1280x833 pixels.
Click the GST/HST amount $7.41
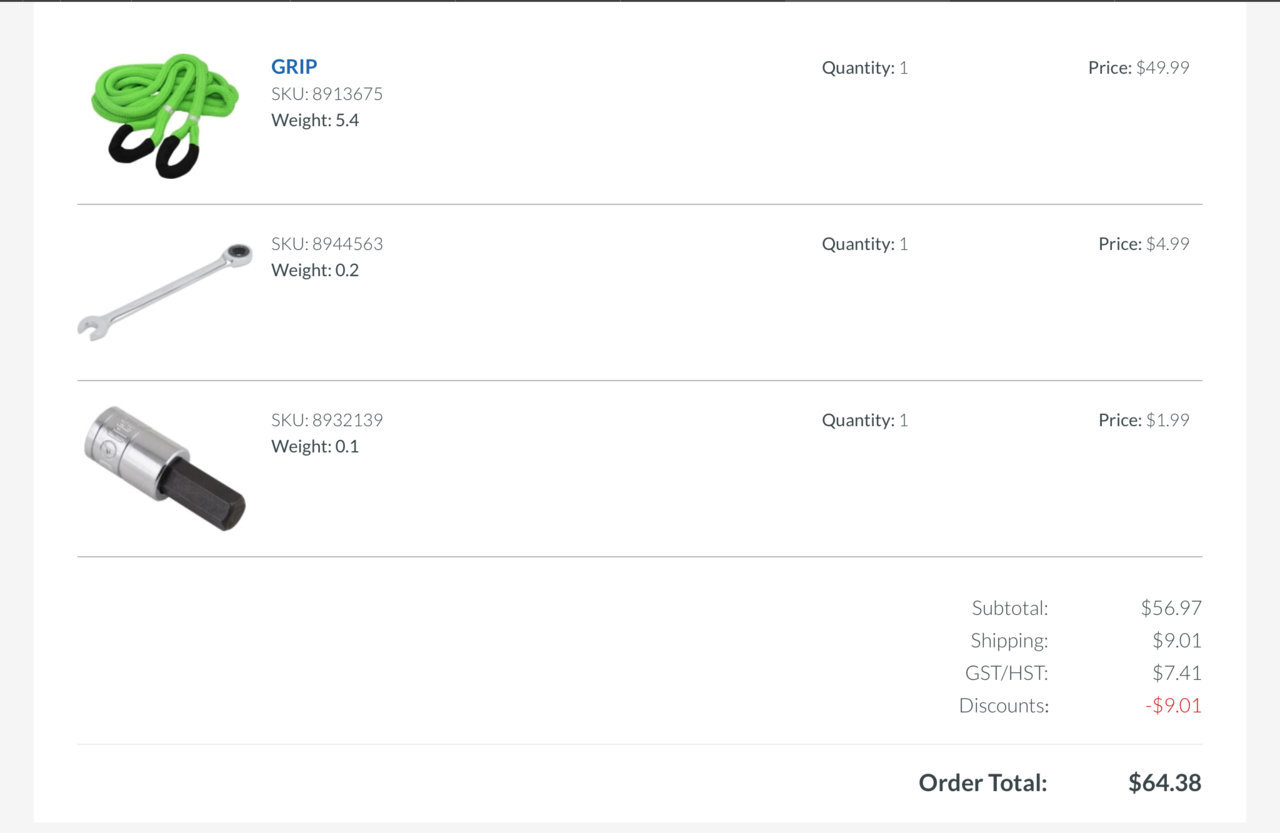pos(1177,673)
